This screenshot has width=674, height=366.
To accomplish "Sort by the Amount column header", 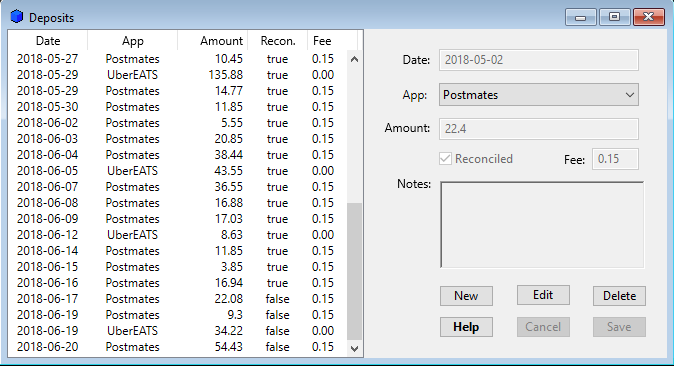I will click(x=213, y=41).
